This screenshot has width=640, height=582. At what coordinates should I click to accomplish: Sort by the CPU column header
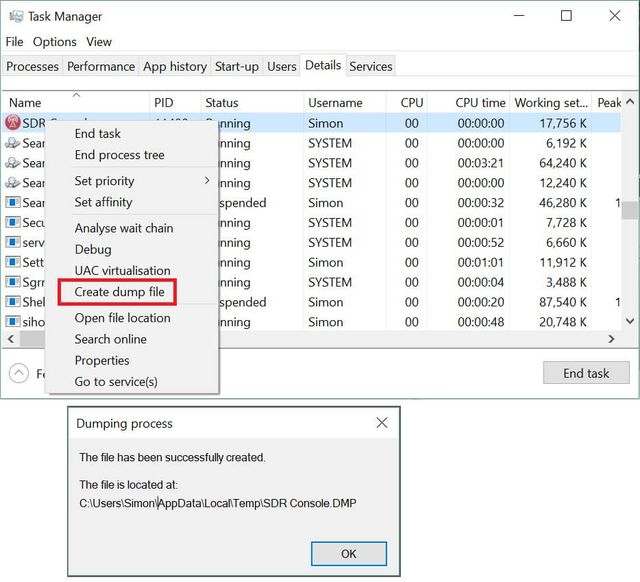point(407,102)
